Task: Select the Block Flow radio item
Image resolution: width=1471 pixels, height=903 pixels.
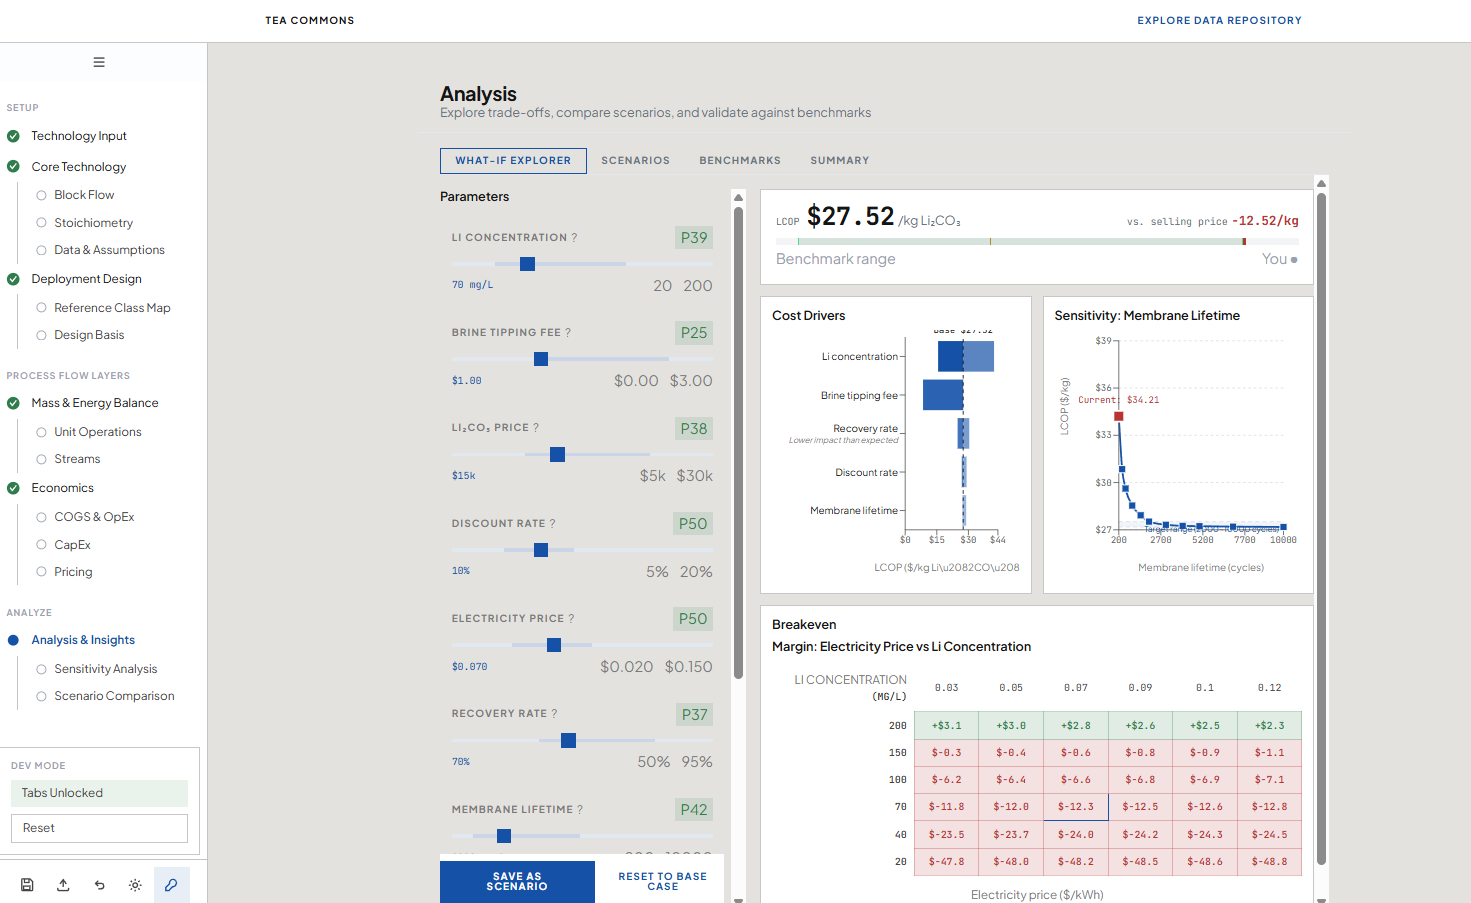Action: [84, 195]
